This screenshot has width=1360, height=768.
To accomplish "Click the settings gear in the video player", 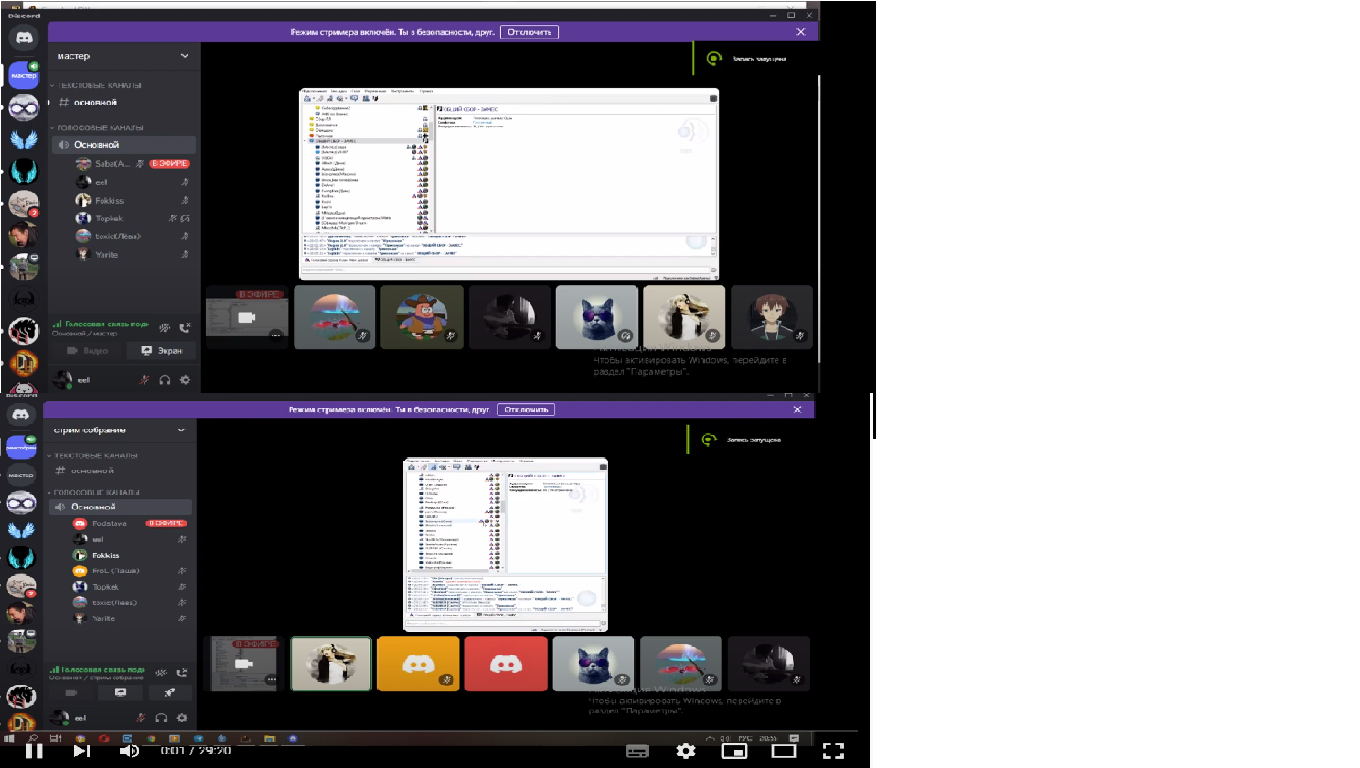I will pyautogui.click(x=685, y=750).
